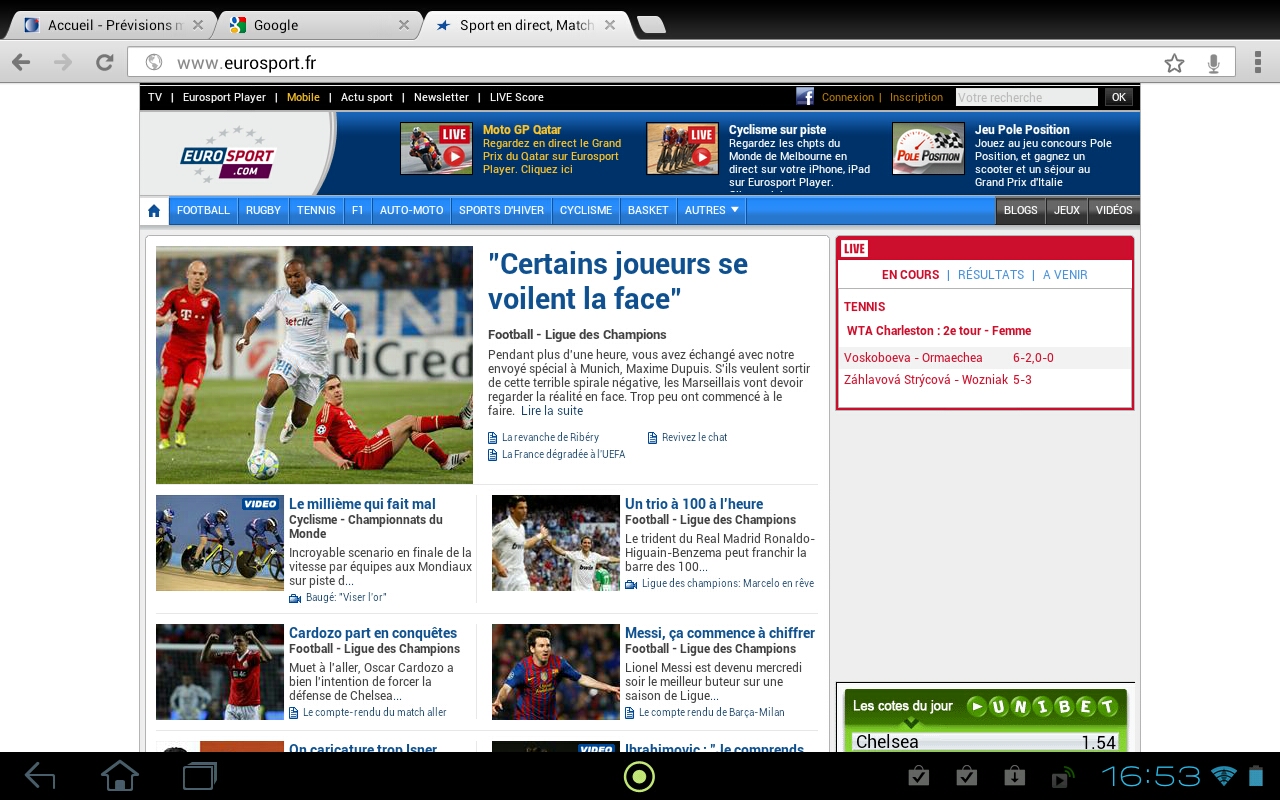This screenshot has height=800, width=1280.
Task: Open the Moto GP Qatar LIVE video thumbnail
Action: click(x=436, y=149)
